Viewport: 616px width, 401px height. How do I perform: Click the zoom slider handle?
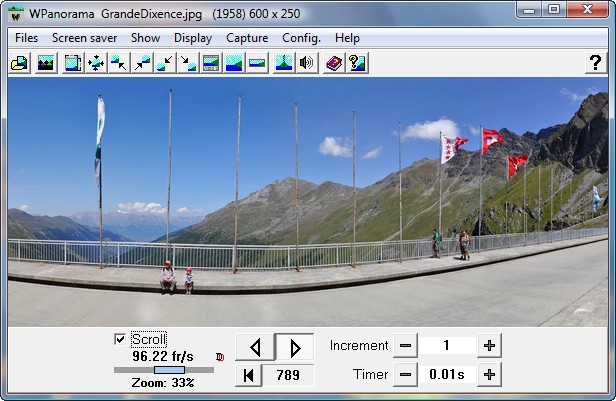coord(169,370)
